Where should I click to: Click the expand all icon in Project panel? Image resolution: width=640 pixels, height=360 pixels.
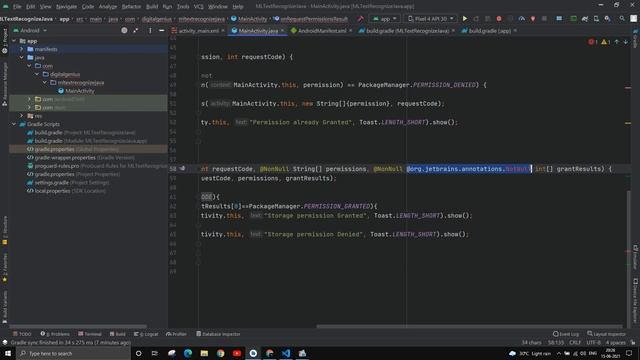(x=136, y=31)
